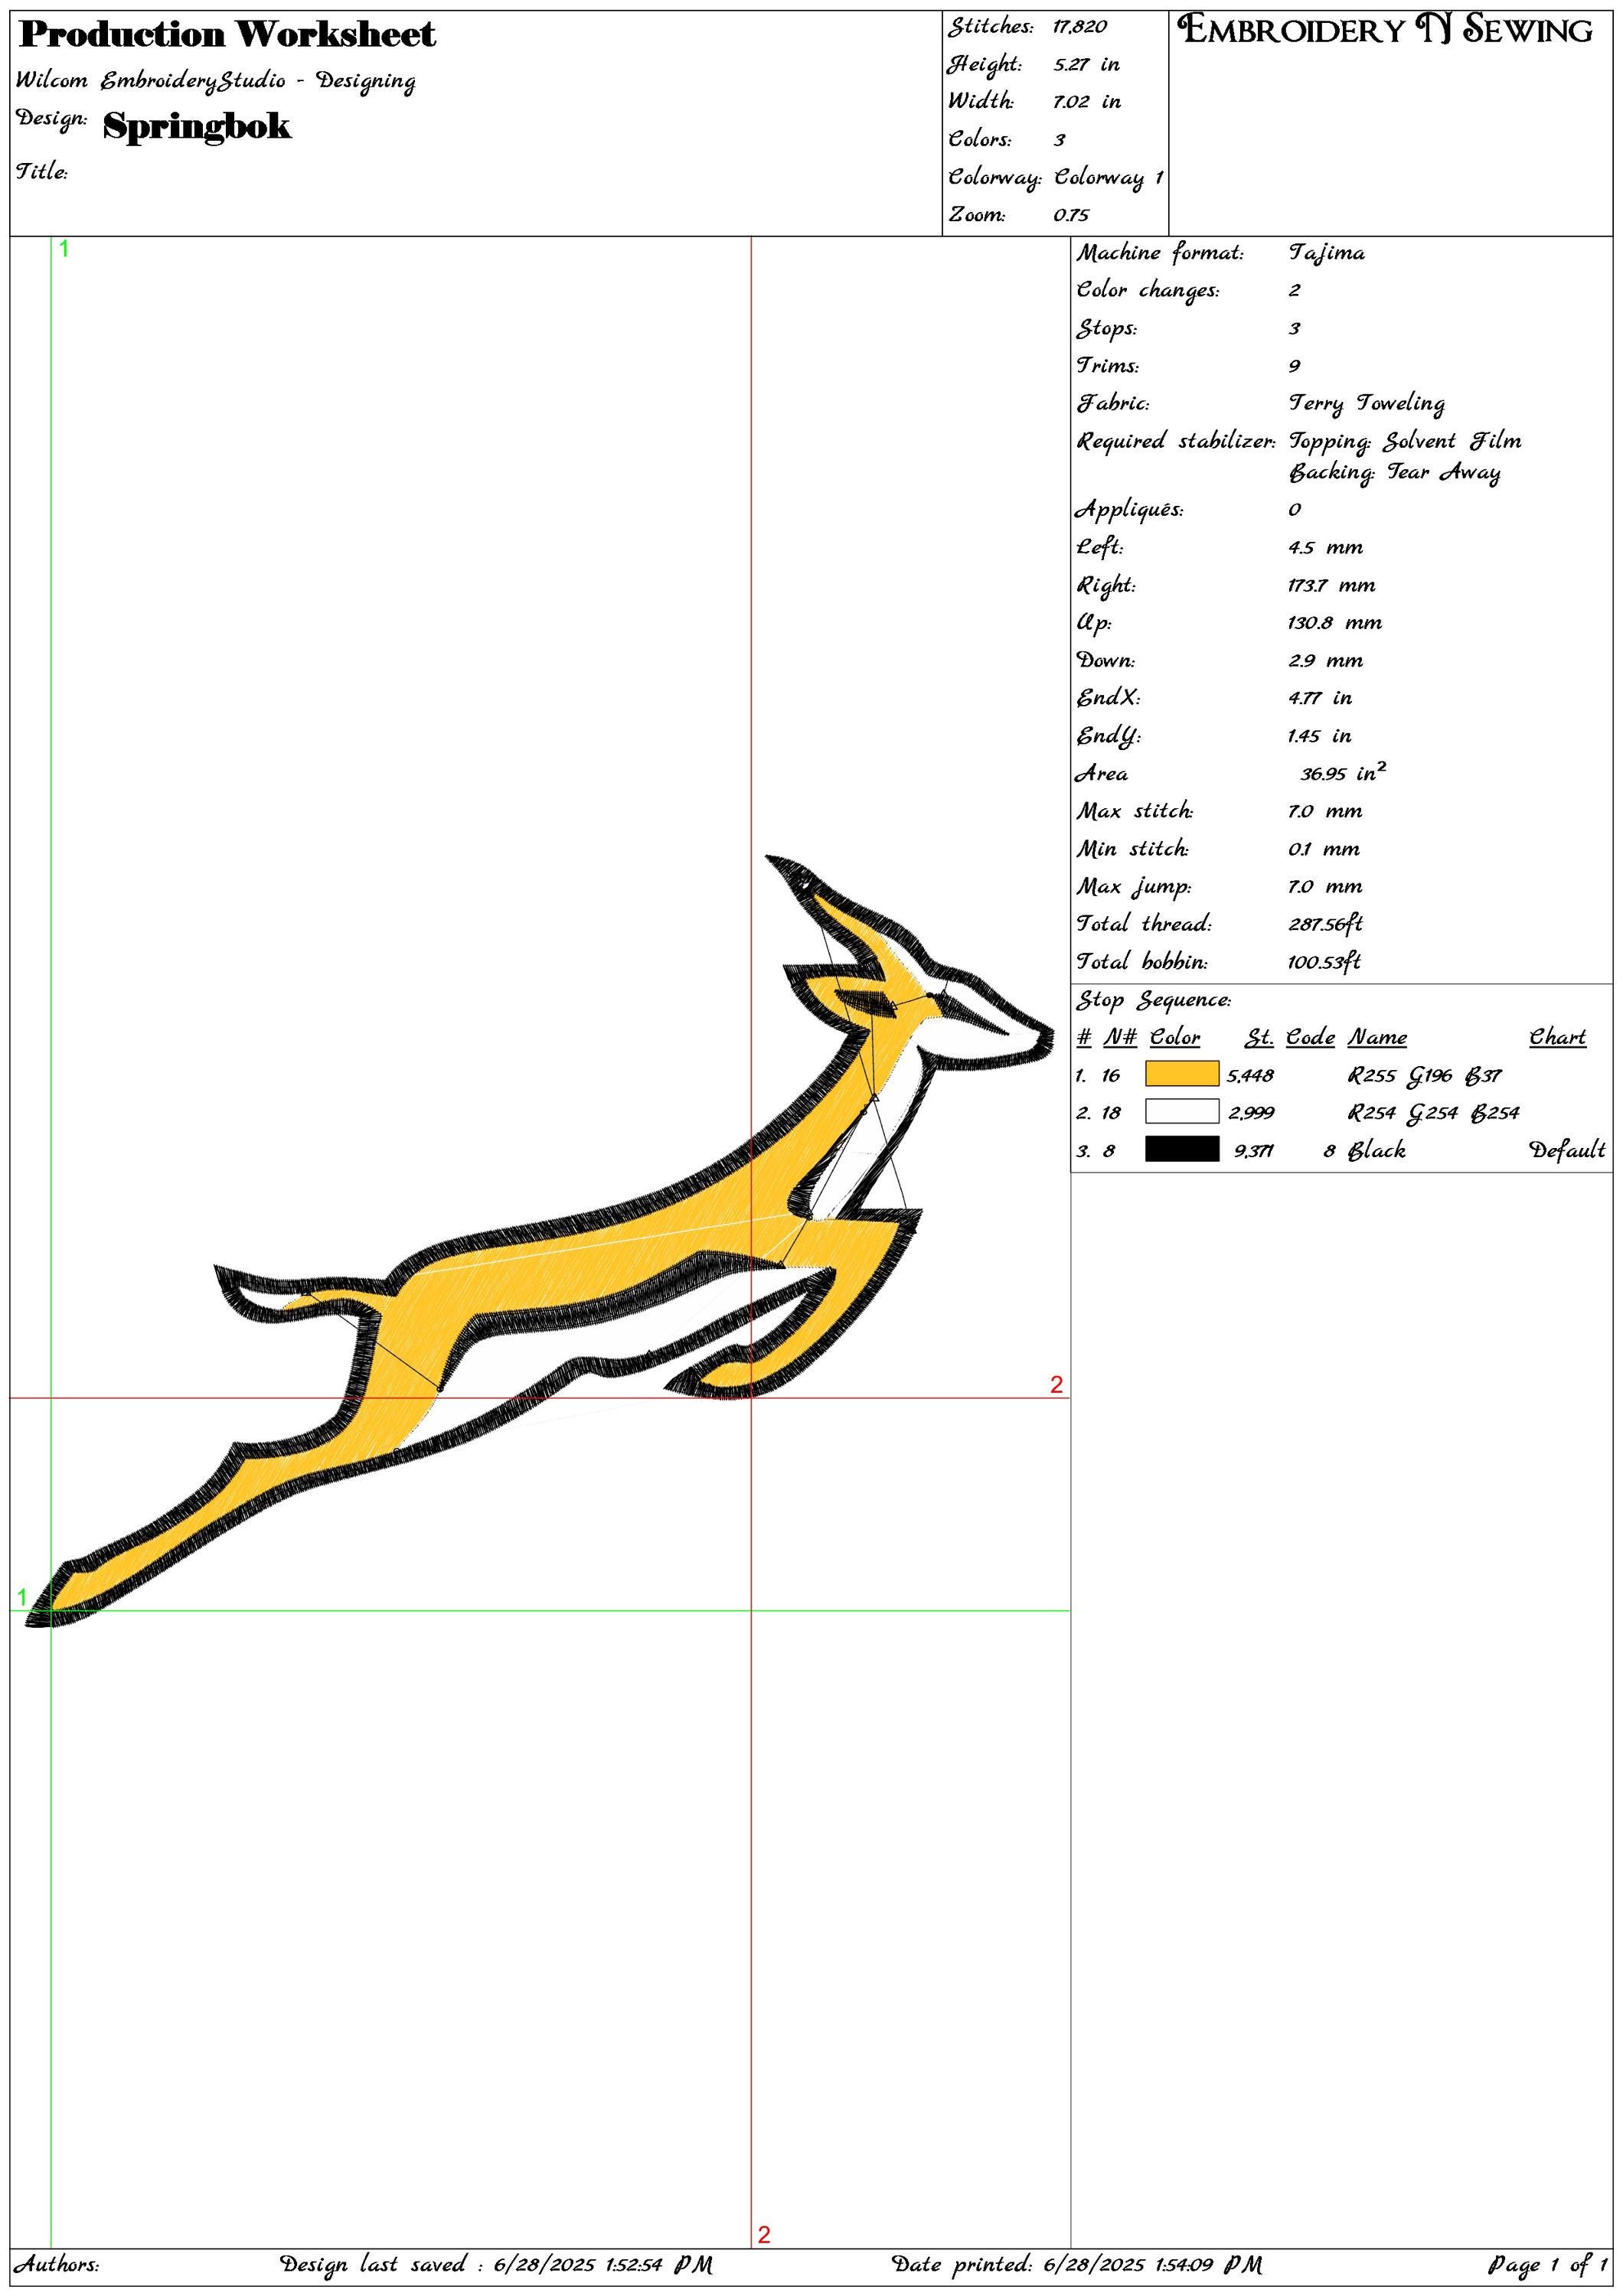Screen dimensions: 1623x2296
Task: Click the Right value '173.7 mm'
Action: (1331, 585)
